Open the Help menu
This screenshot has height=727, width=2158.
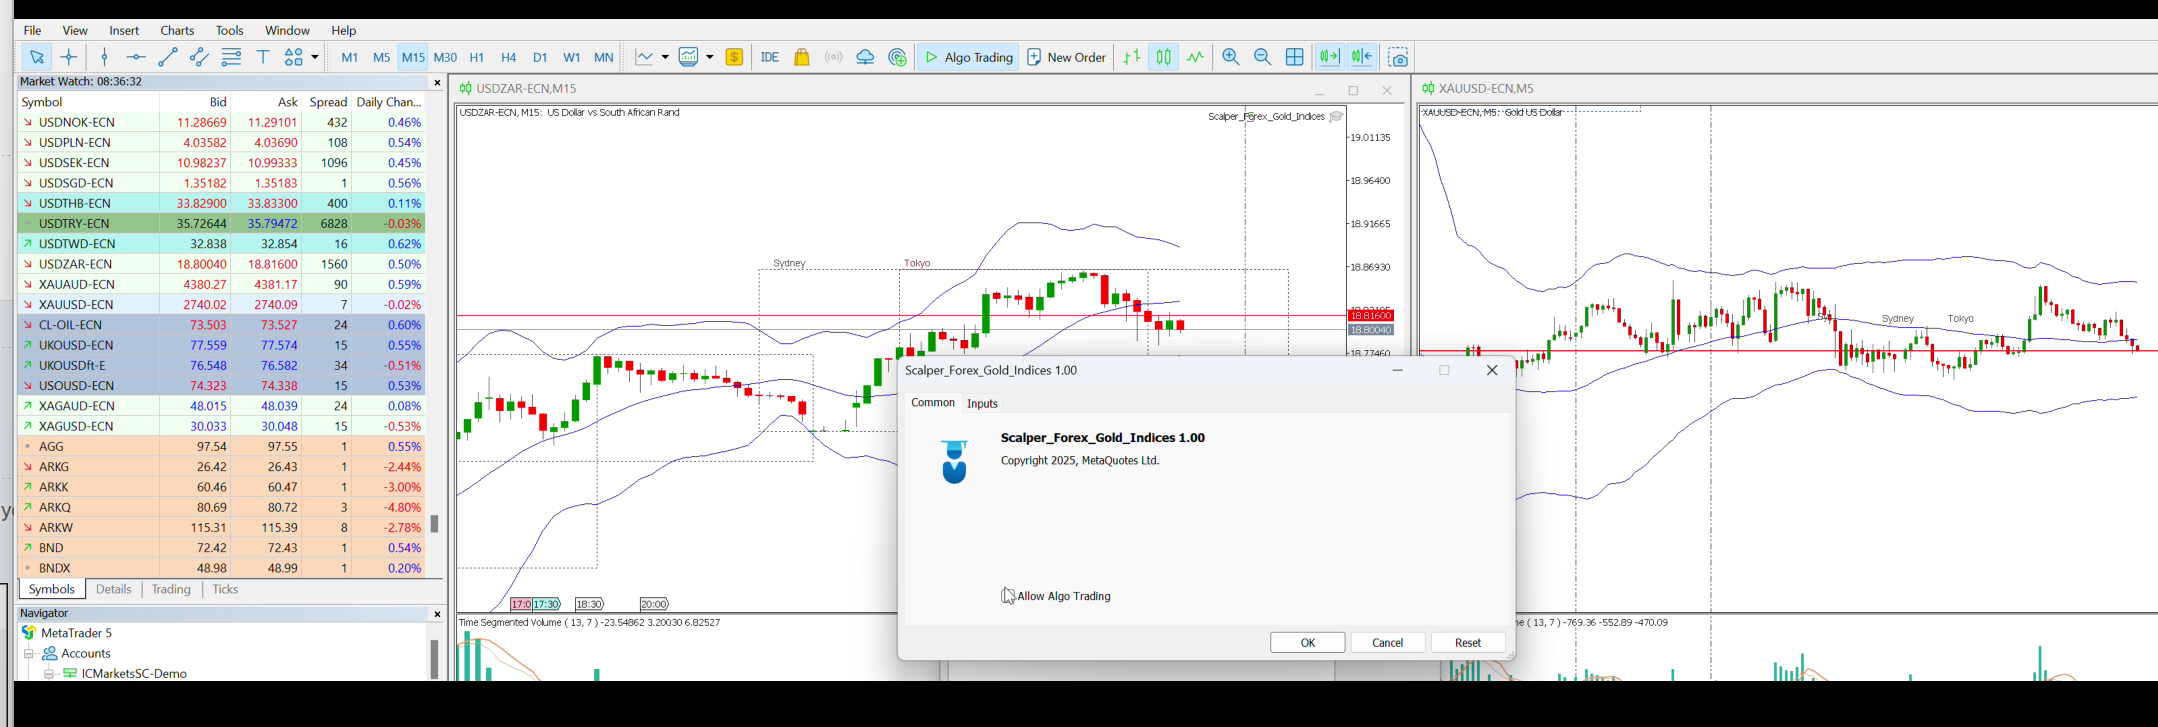(x=344, y=30)
